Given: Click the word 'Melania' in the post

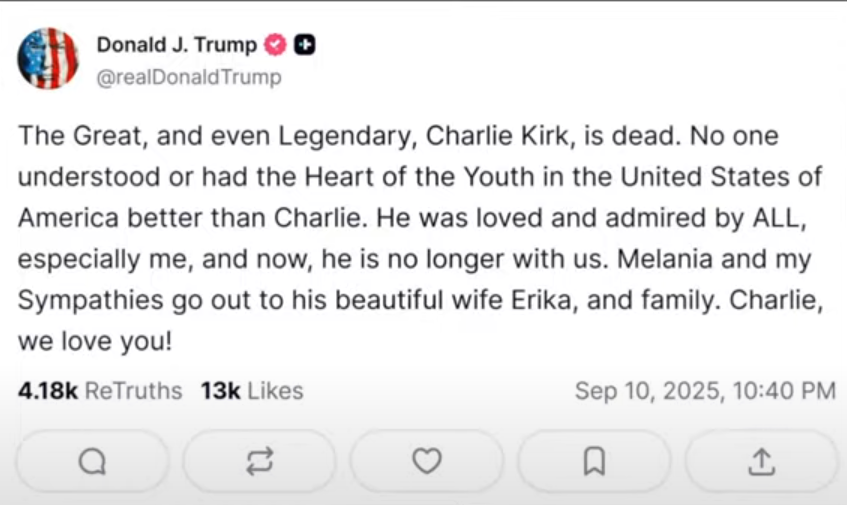Looking at the screenshot, I should click(666, 258).
